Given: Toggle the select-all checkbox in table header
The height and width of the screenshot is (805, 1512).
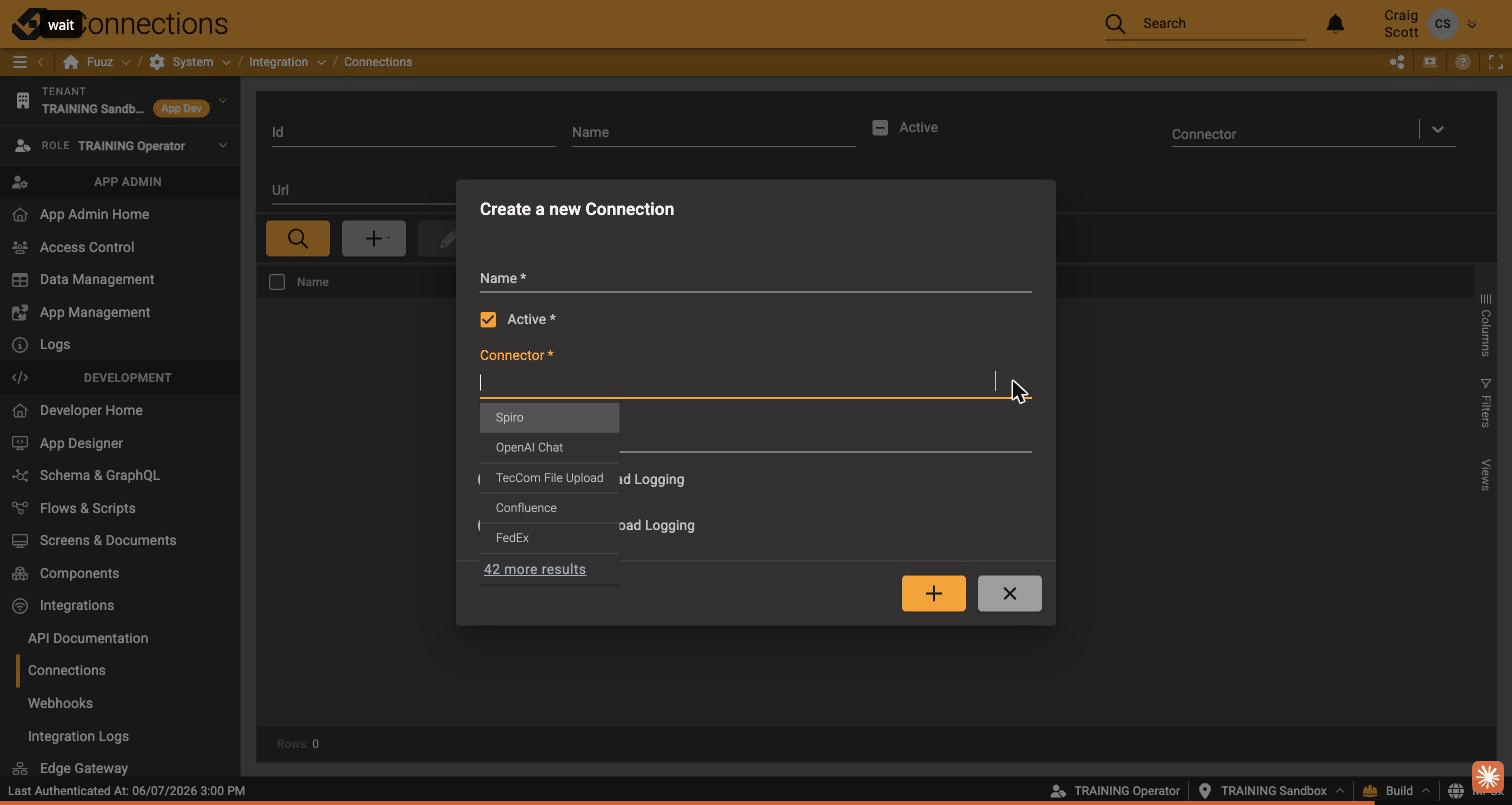Looking at the screenshot, I should (277, 282).
